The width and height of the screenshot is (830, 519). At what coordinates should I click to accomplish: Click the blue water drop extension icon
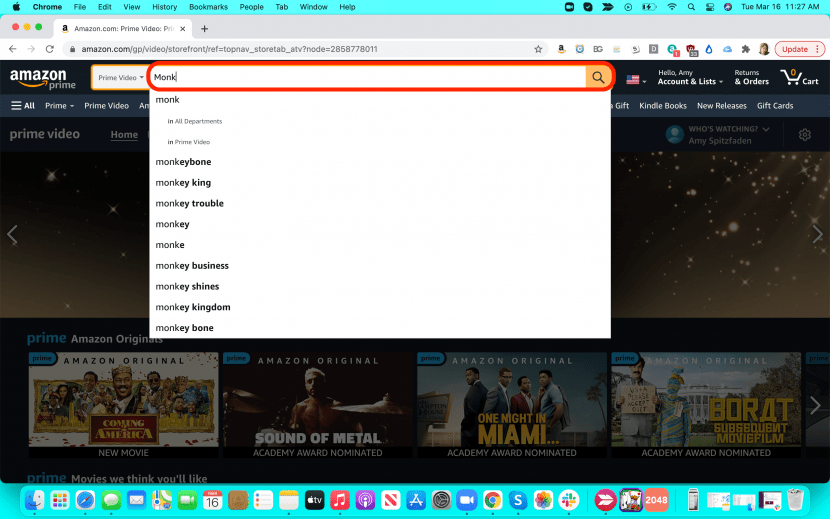coord(709,49)
